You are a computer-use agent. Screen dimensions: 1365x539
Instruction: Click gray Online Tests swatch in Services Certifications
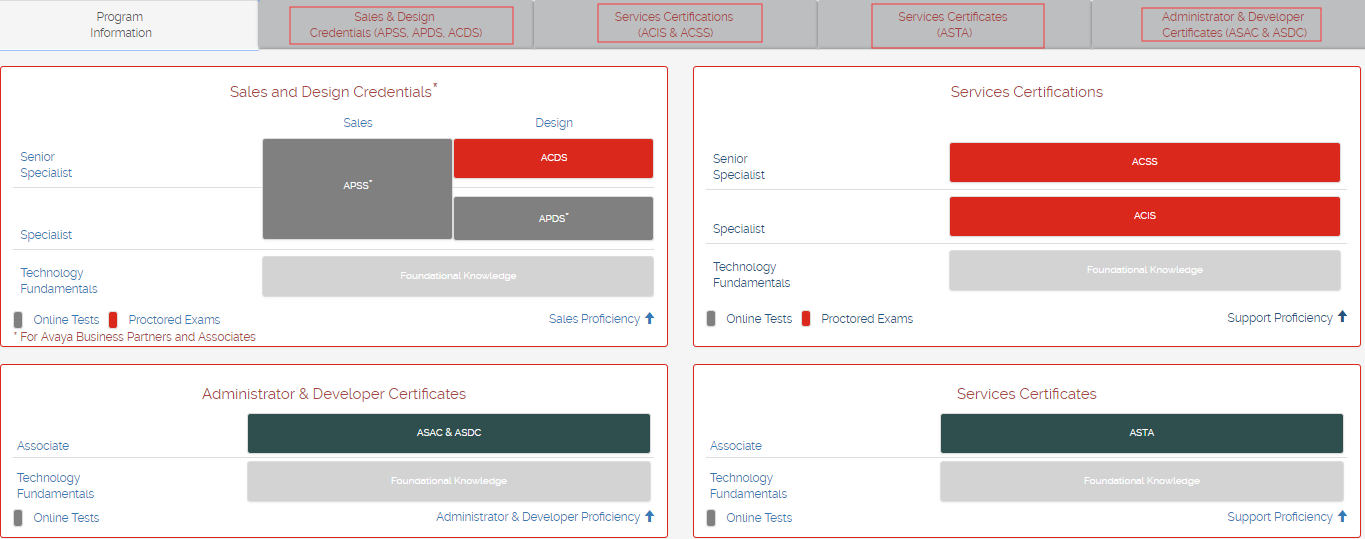[711, 319]
